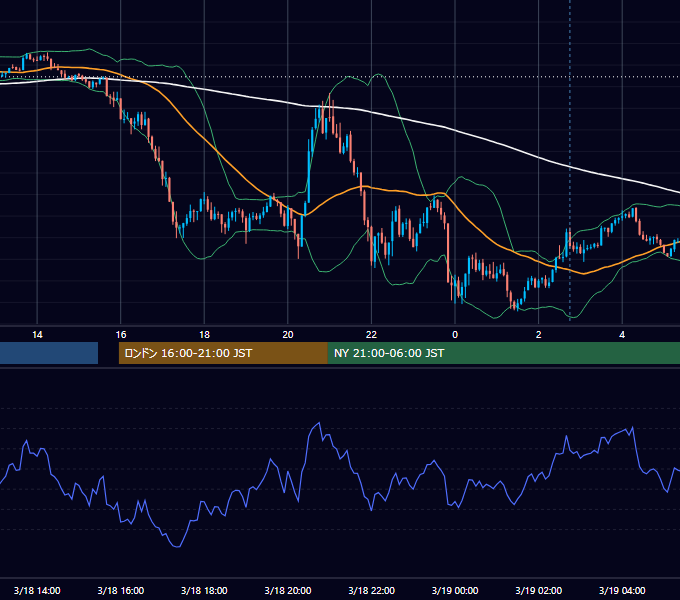Click the 3/18 22:00 time label
Viewport: 680px width, 600px height.
[372, 590]
